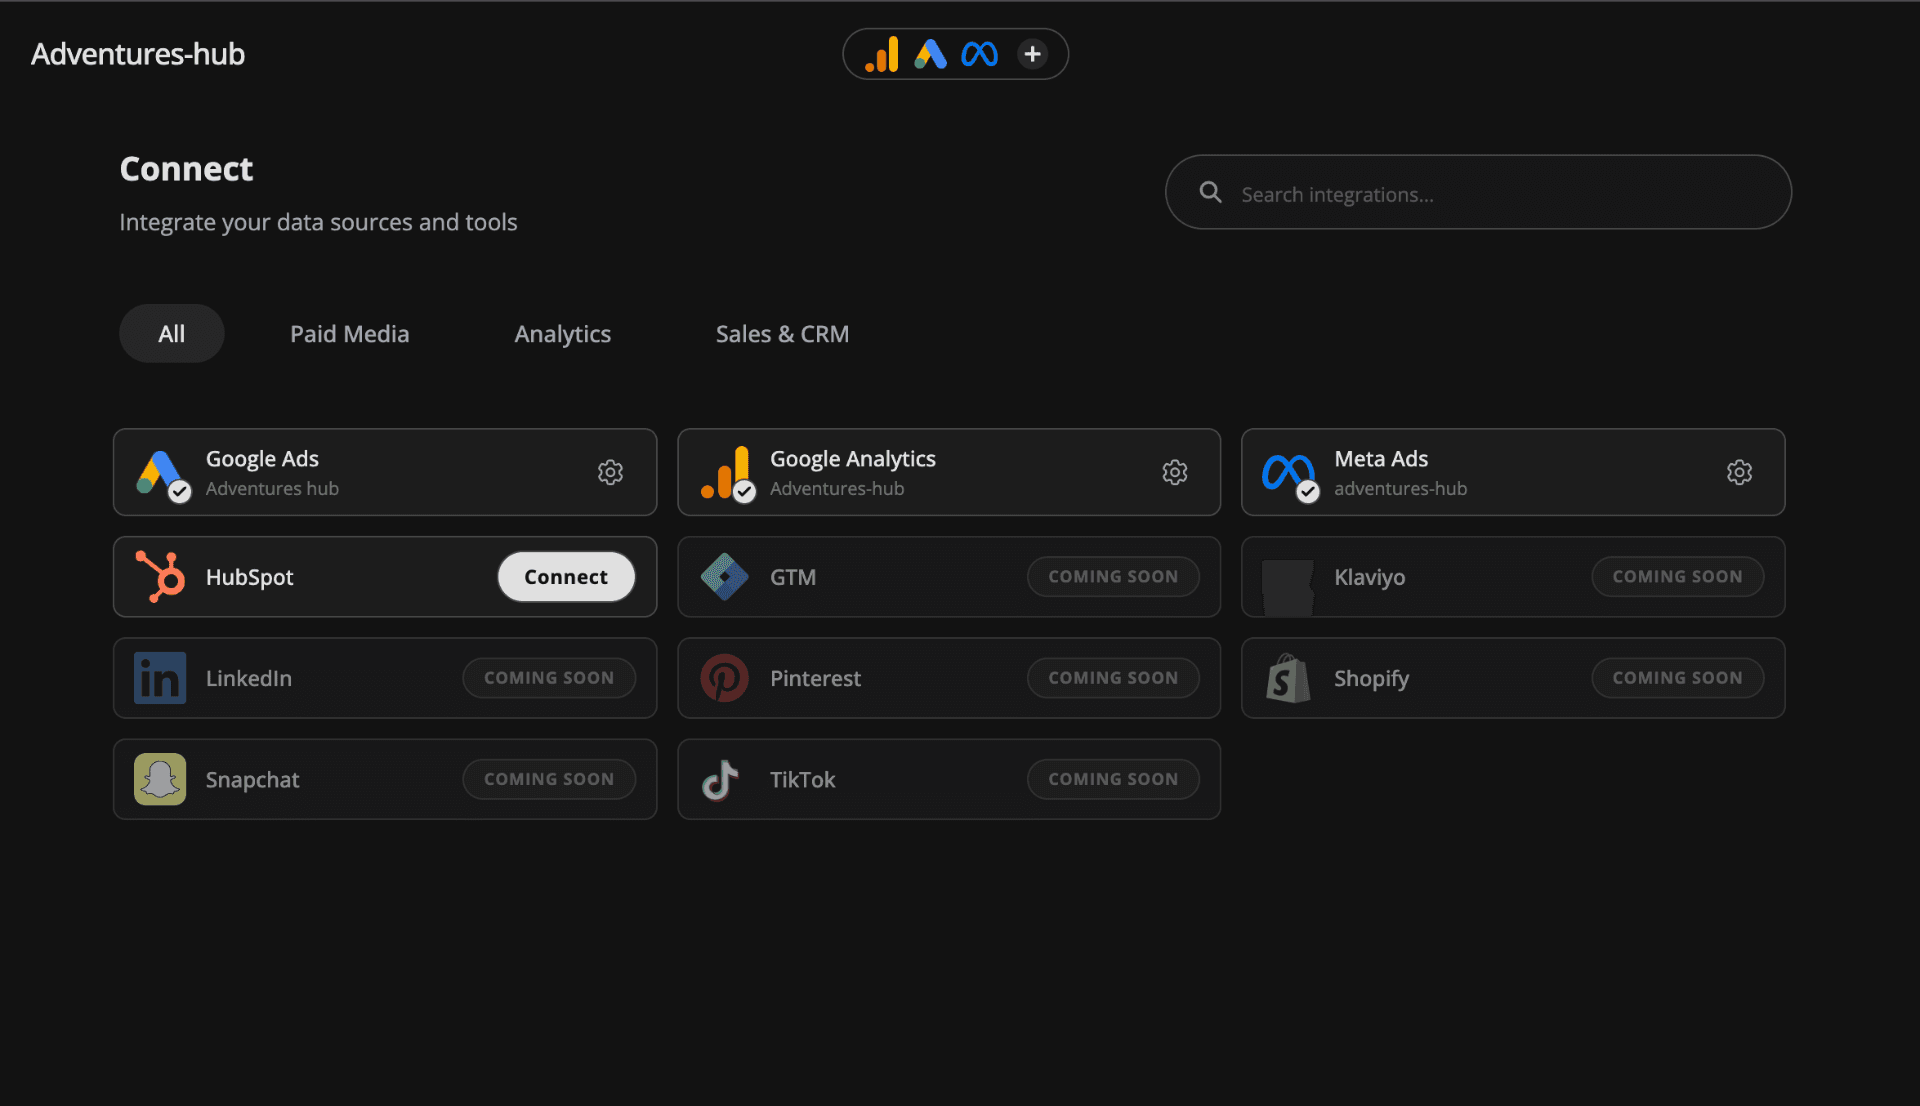Connect the HubSpot integration

[566, 577]
